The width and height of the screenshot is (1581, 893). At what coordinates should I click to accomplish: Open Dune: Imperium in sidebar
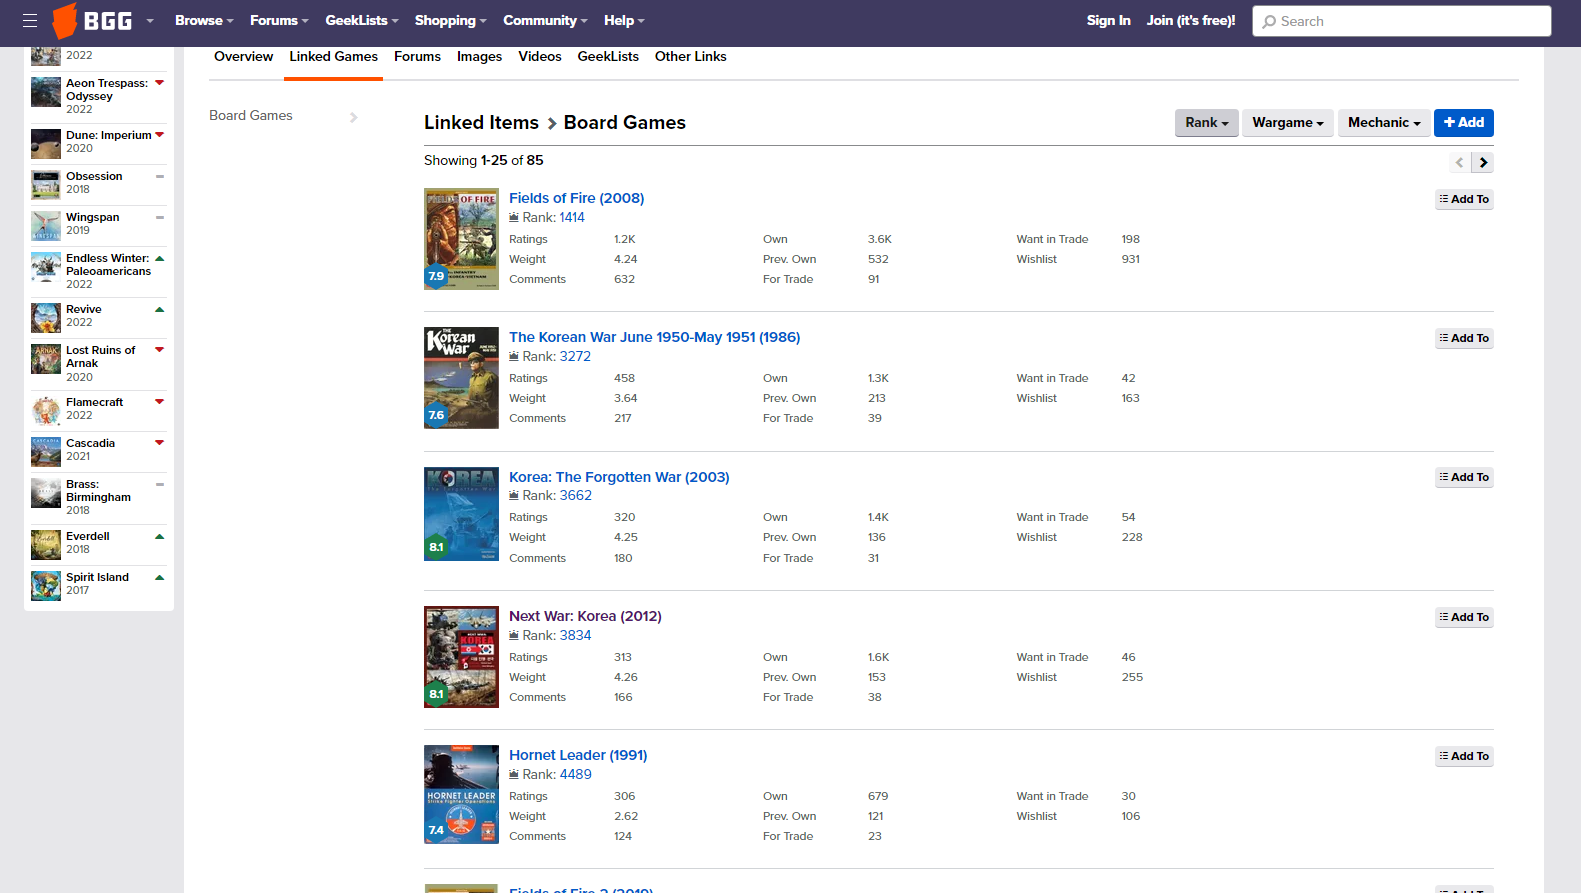109,135
